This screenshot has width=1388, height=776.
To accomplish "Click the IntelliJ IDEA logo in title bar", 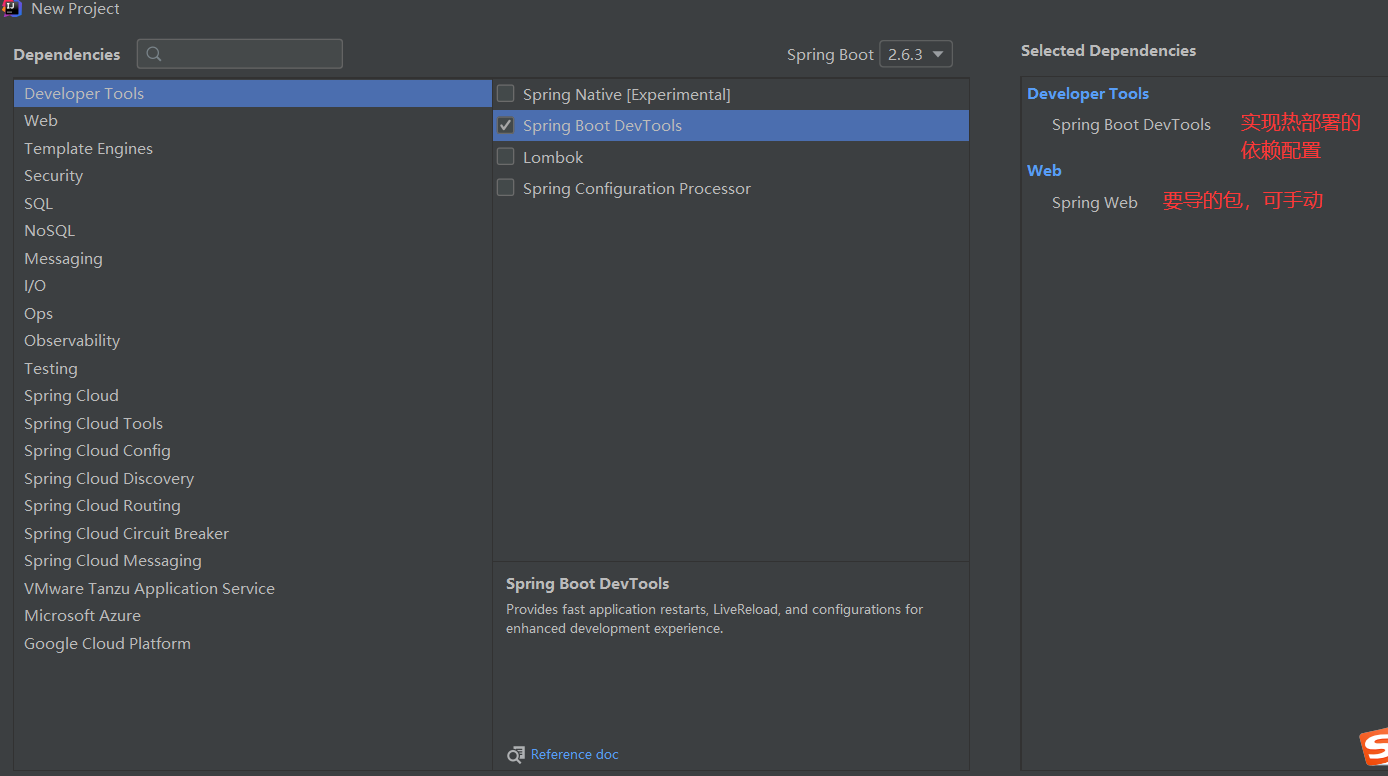I will coord(11,9).
